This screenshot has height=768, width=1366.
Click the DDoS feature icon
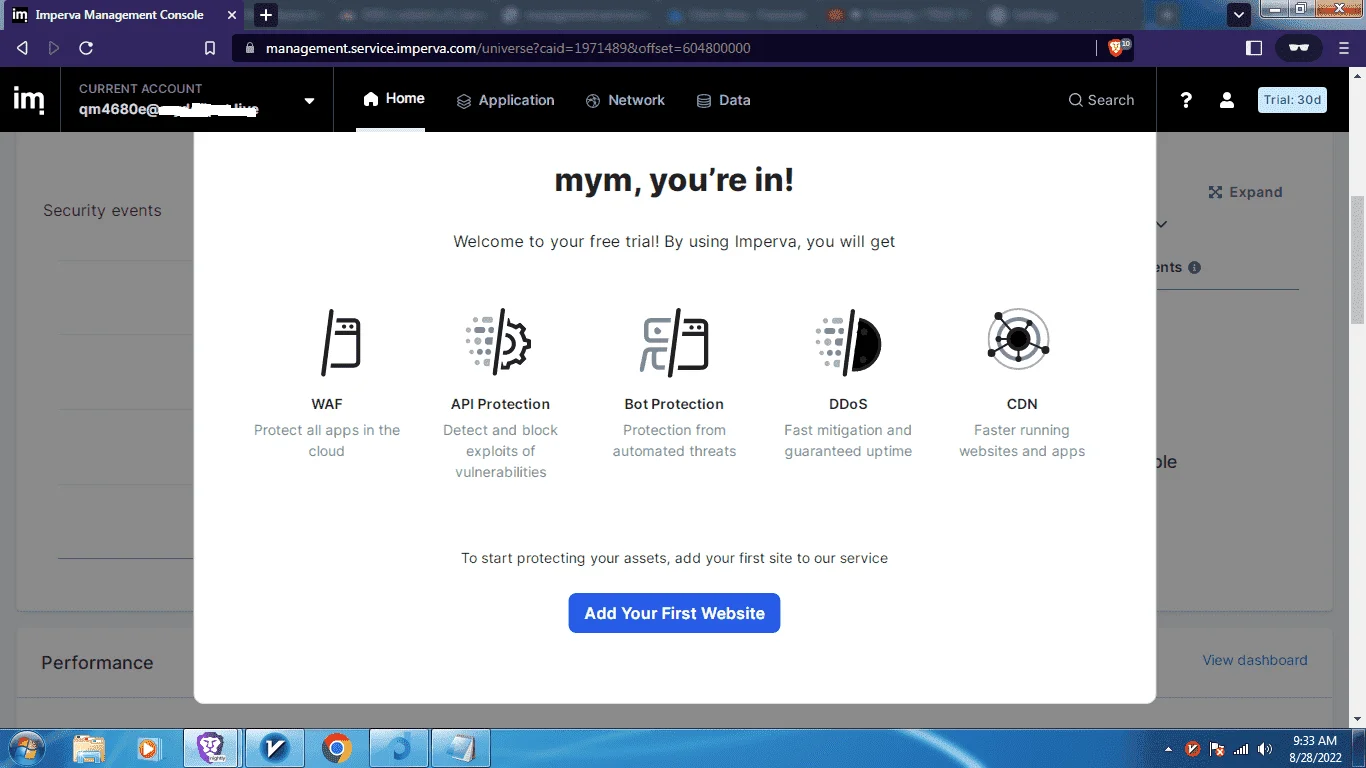[848, 342]
